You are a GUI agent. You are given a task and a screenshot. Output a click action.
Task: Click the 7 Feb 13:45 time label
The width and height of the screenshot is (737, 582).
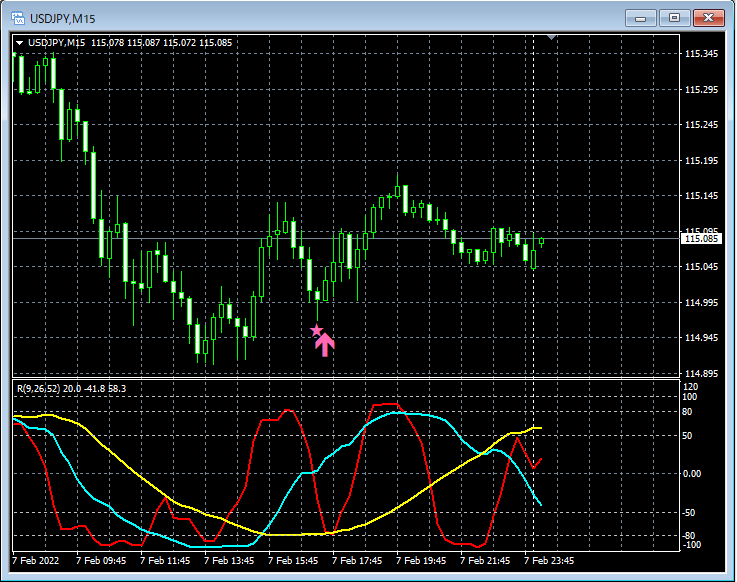229,560
